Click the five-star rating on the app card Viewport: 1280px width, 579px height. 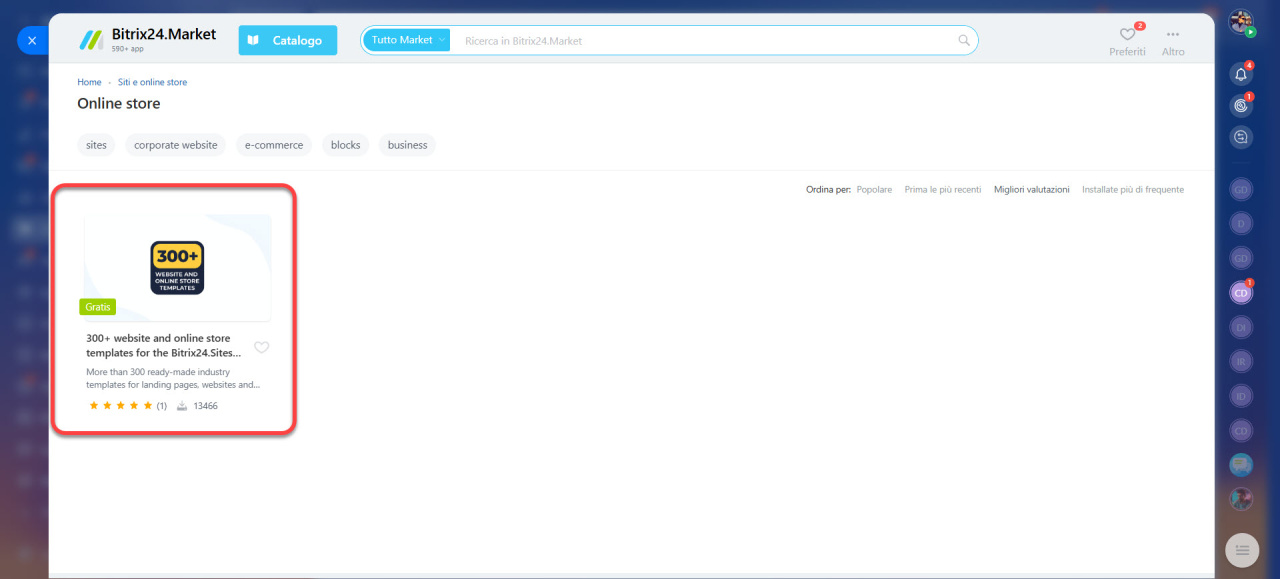point(121,406)
